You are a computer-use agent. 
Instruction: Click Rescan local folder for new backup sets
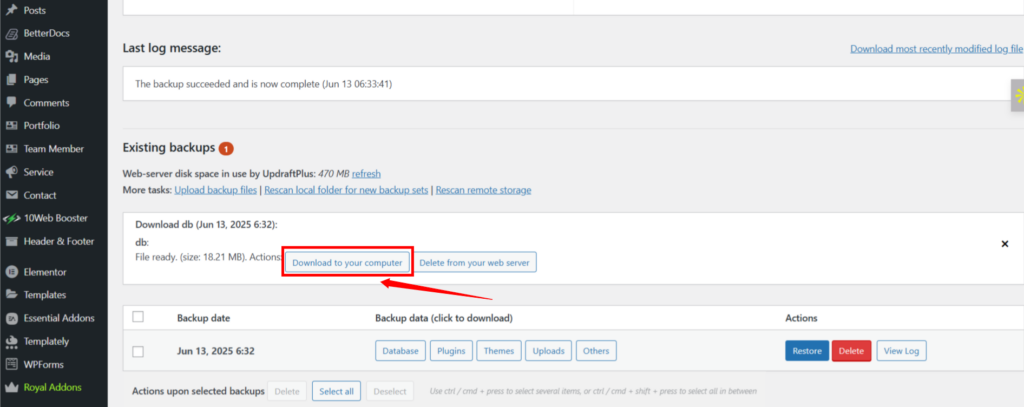coord(346,190)
